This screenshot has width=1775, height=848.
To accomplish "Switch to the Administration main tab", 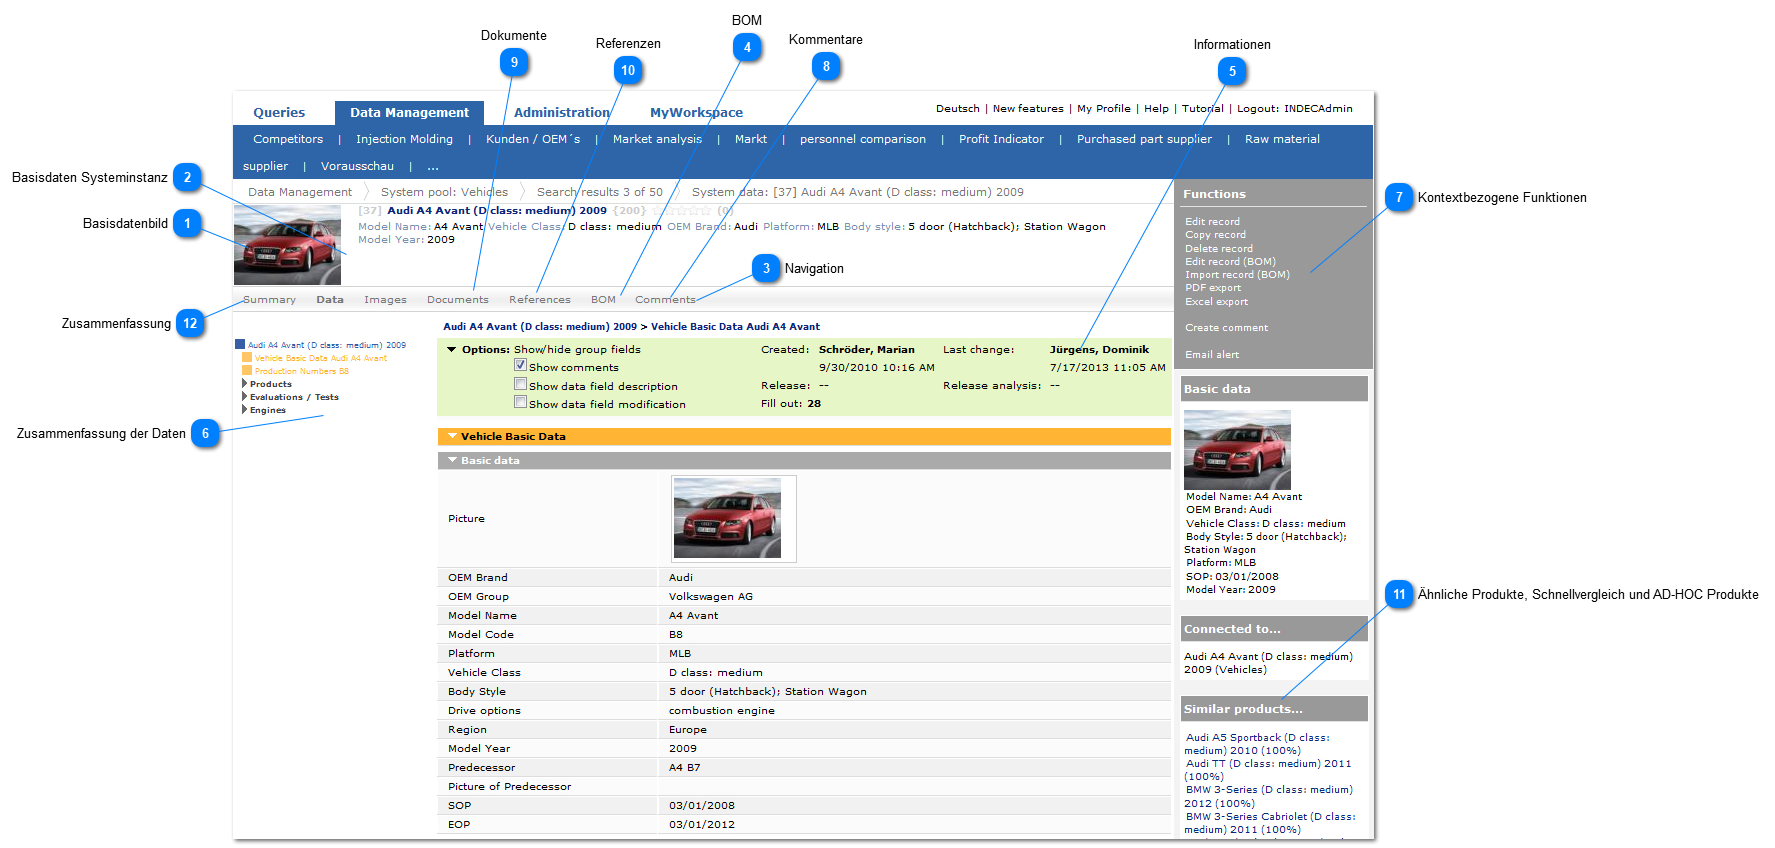I will (562, 113).
